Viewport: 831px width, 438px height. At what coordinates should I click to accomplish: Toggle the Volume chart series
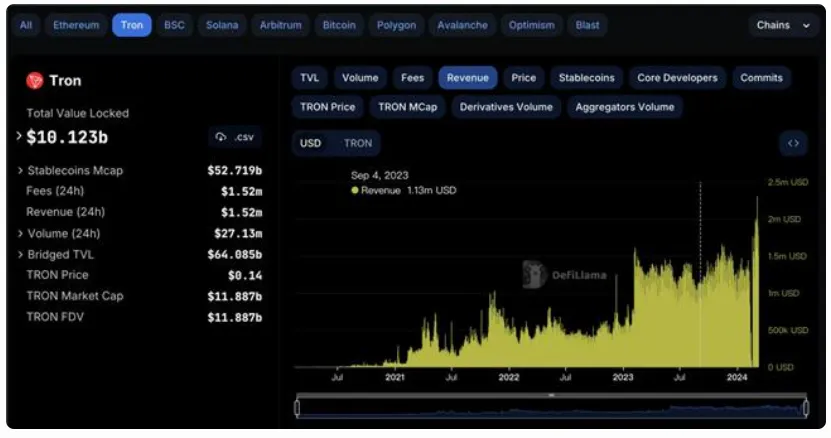pos(360,78)
